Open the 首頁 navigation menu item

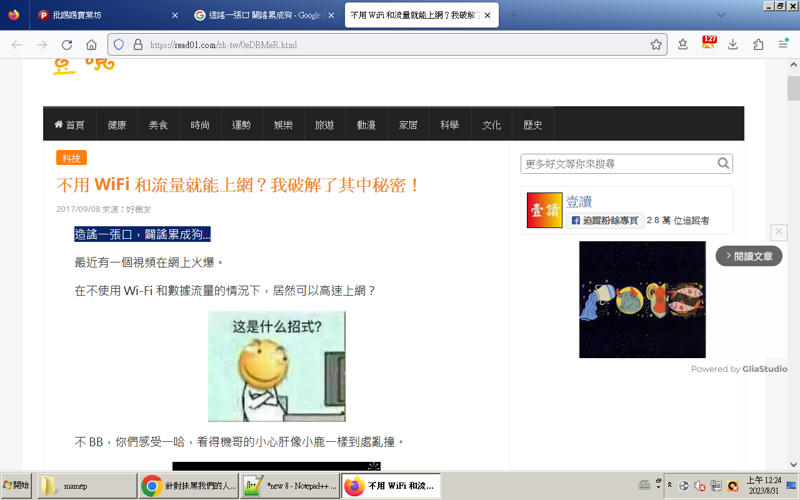[70, 125]
